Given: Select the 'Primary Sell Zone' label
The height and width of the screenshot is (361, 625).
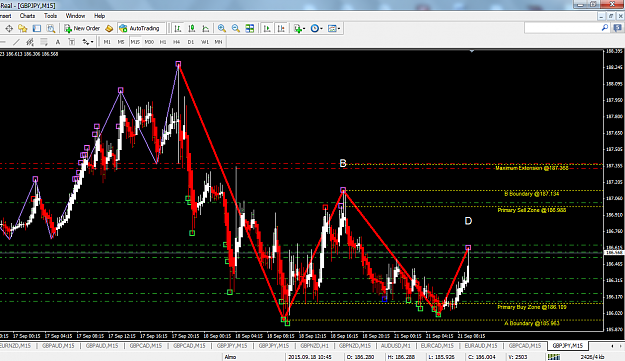Looking at the screenshot, I should (532, 210).
